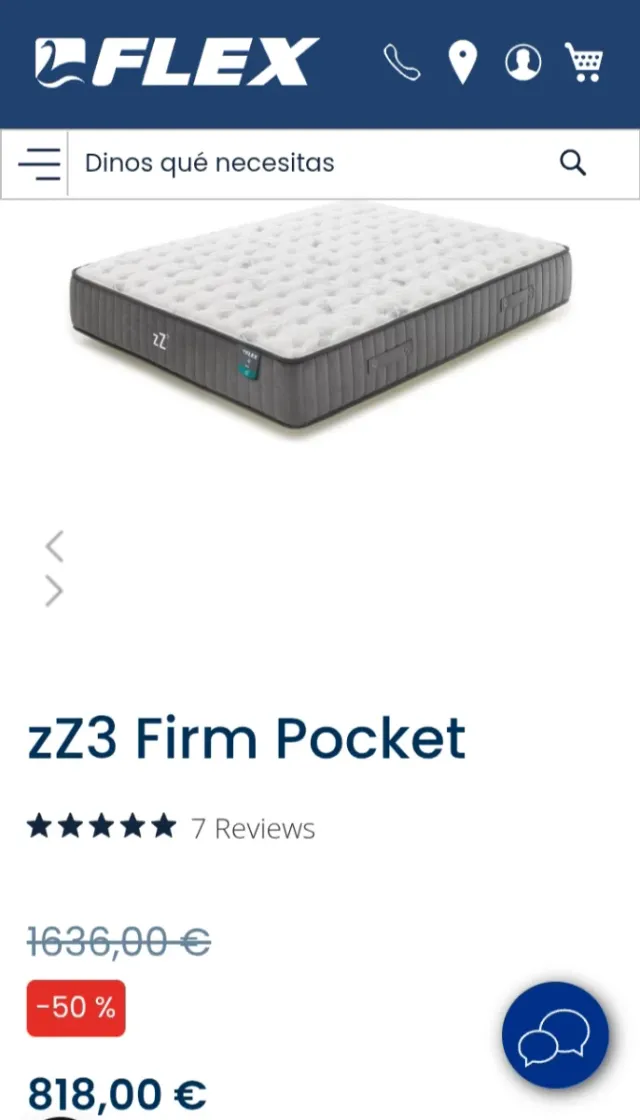Open the mattress product photo
Viewport: 640px width, 1120px height.
[x=321, y=314]
